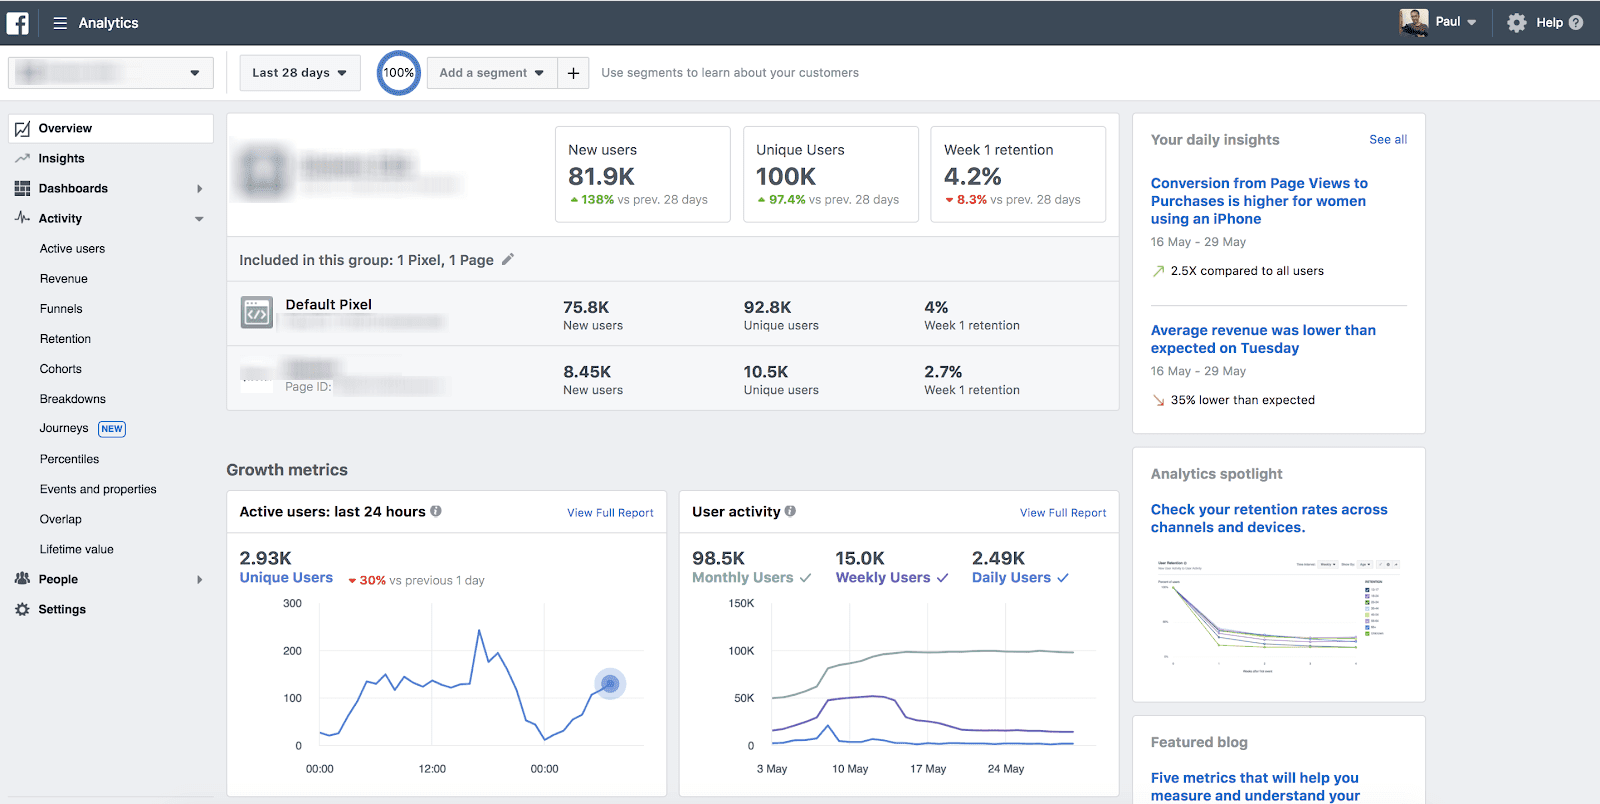Viewport: 1600px width, 804px height.
Task: Open the settings gear in top bar
Action: (1516, 23)
